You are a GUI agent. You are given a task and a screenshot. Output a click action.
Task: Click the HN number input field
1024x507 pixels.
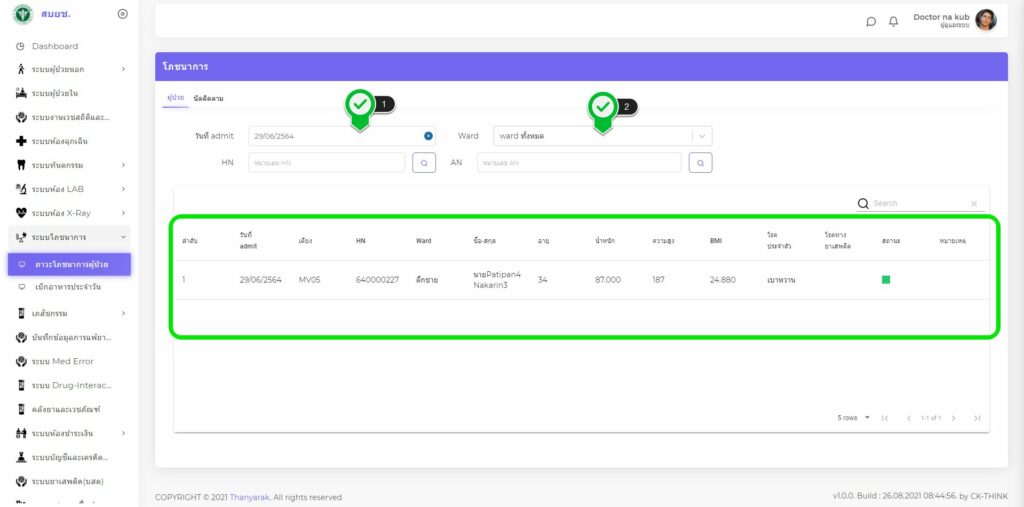(326, 162)
